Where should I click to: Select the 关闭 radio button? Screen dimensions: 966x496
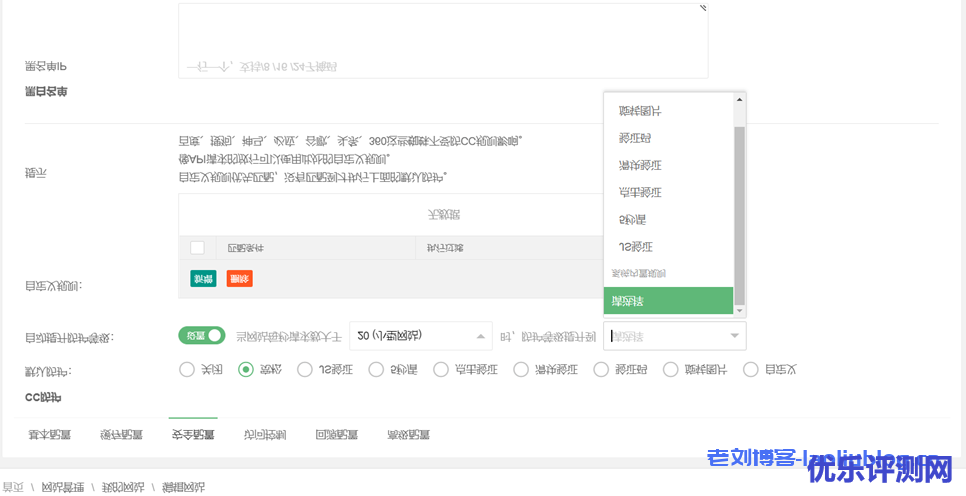click(187, 370)
